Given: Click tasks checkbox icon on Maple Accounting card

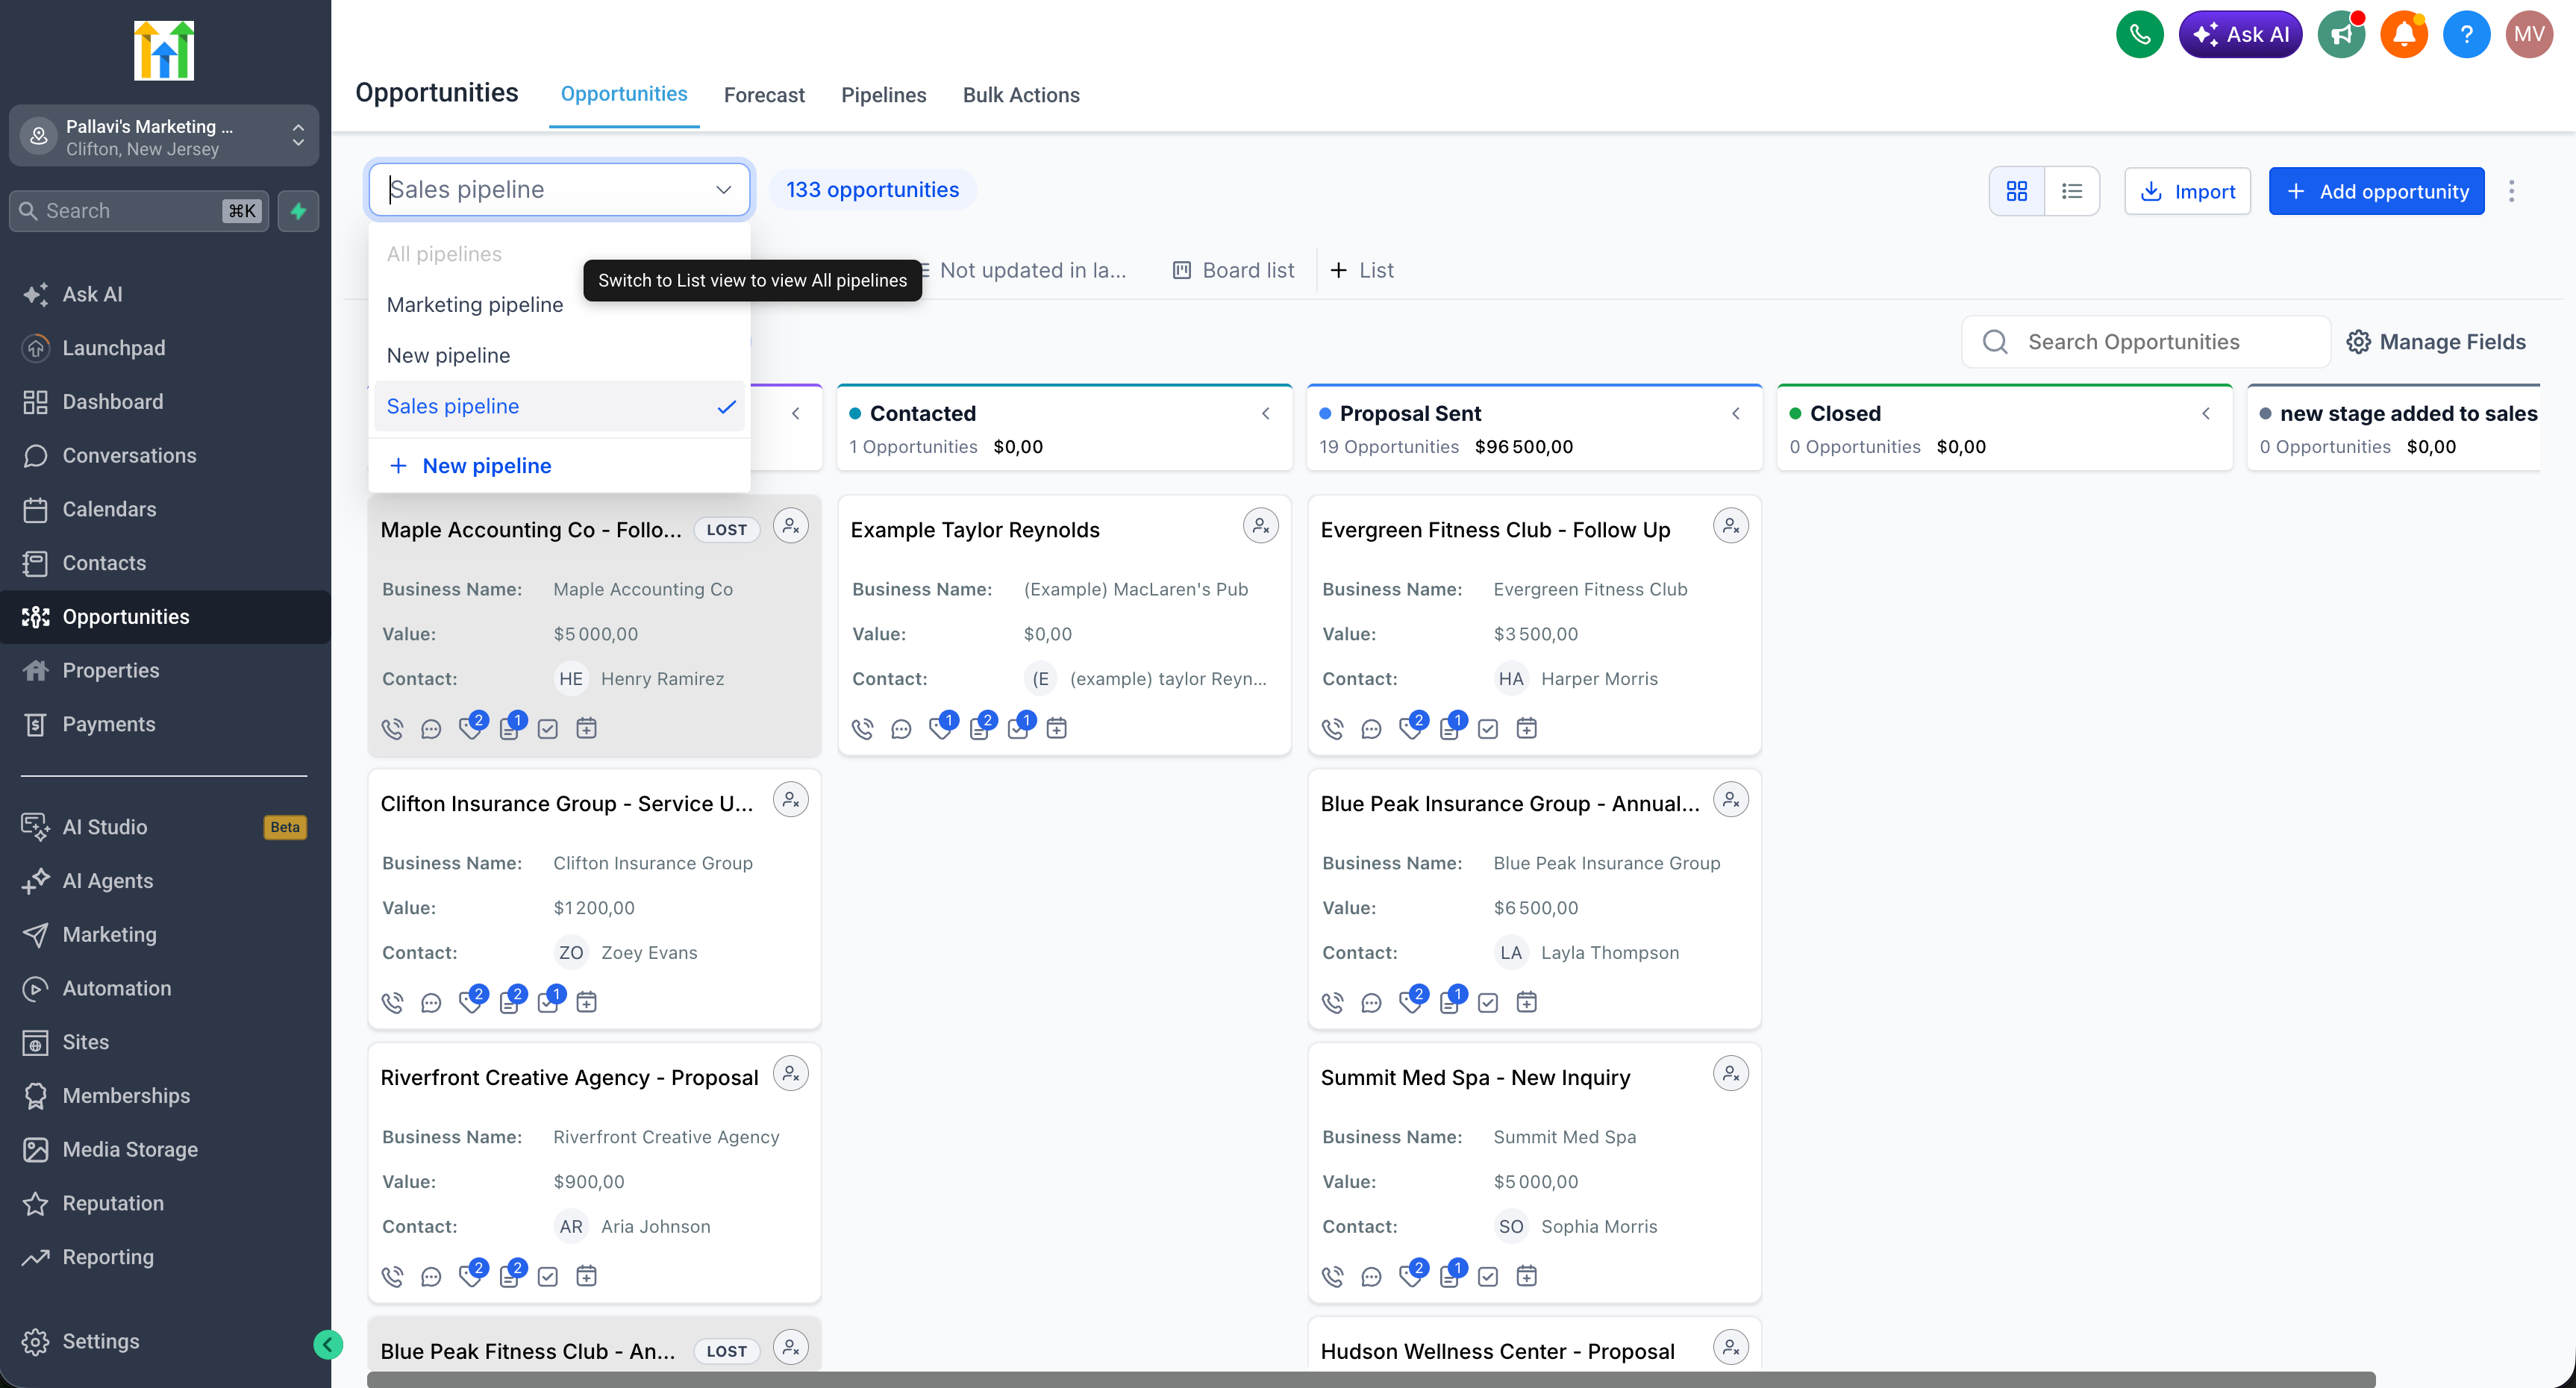Looking at the screenshot, I should pyautogui.click(x=547, y=729).
